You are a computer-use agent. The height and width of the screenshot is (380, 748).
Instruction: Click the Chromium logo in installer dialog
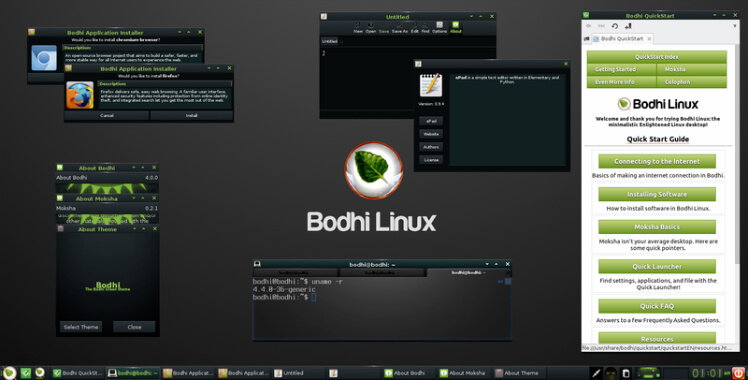pos(44,58)
